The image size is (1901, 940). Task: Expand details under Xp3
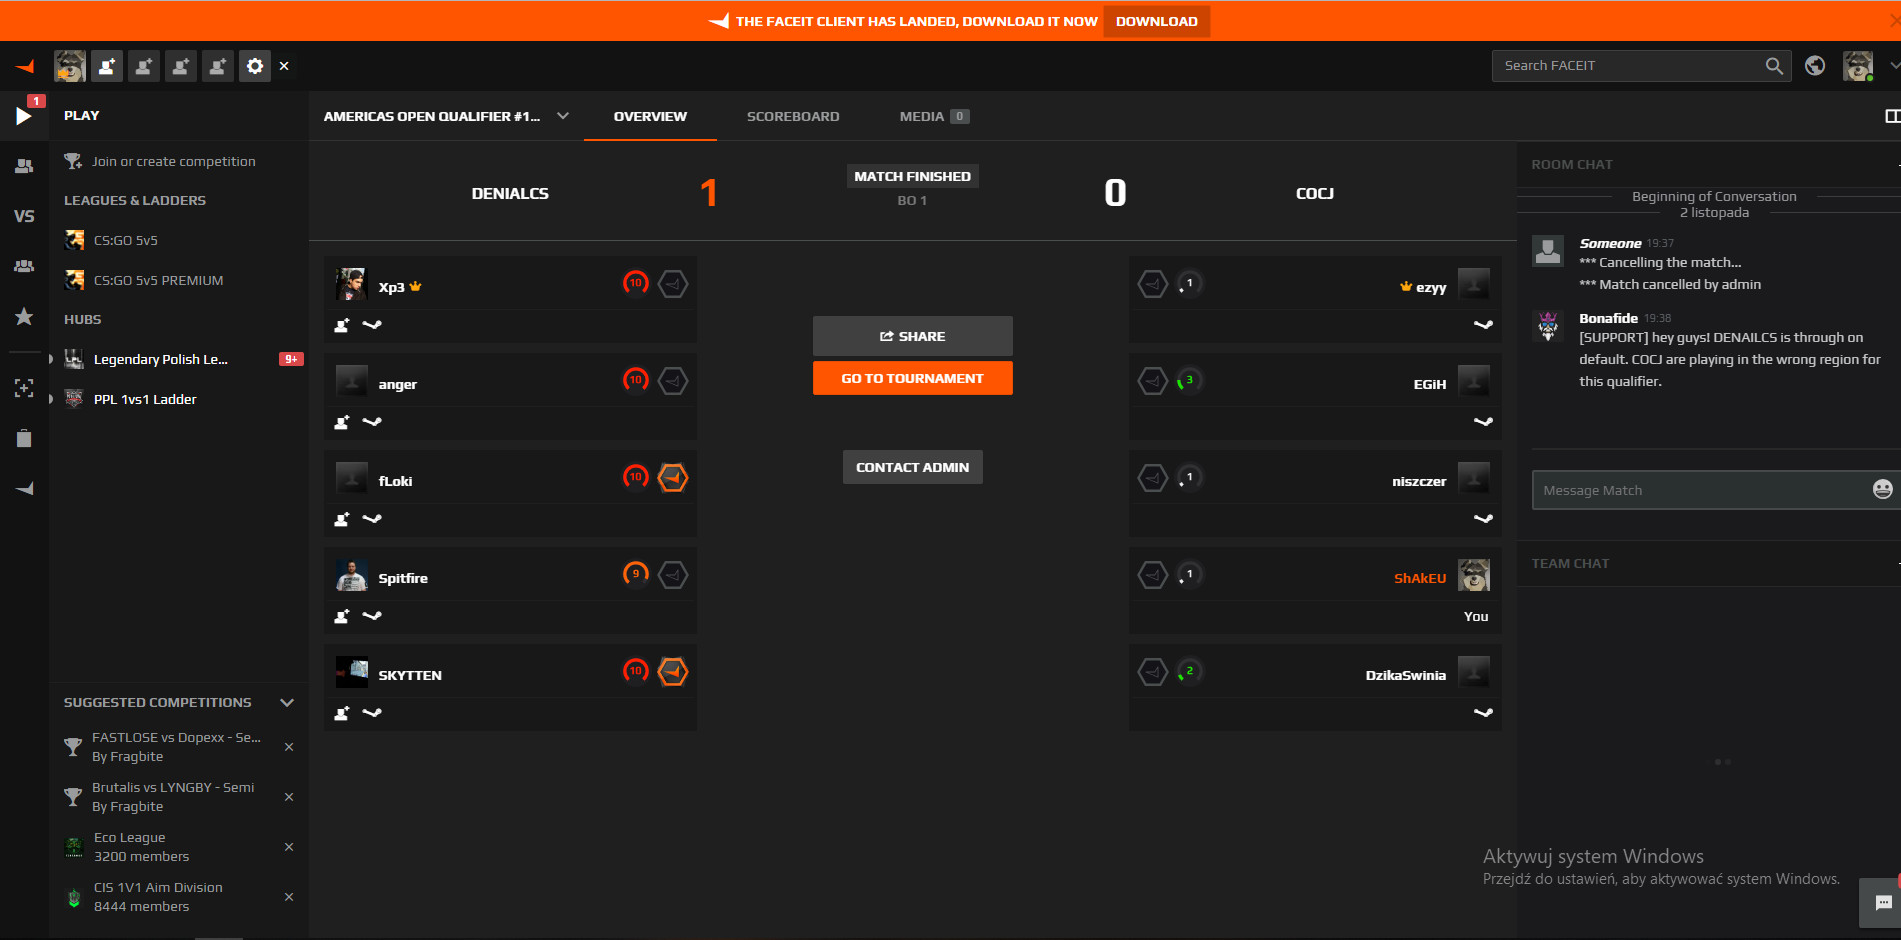(372, 325)
